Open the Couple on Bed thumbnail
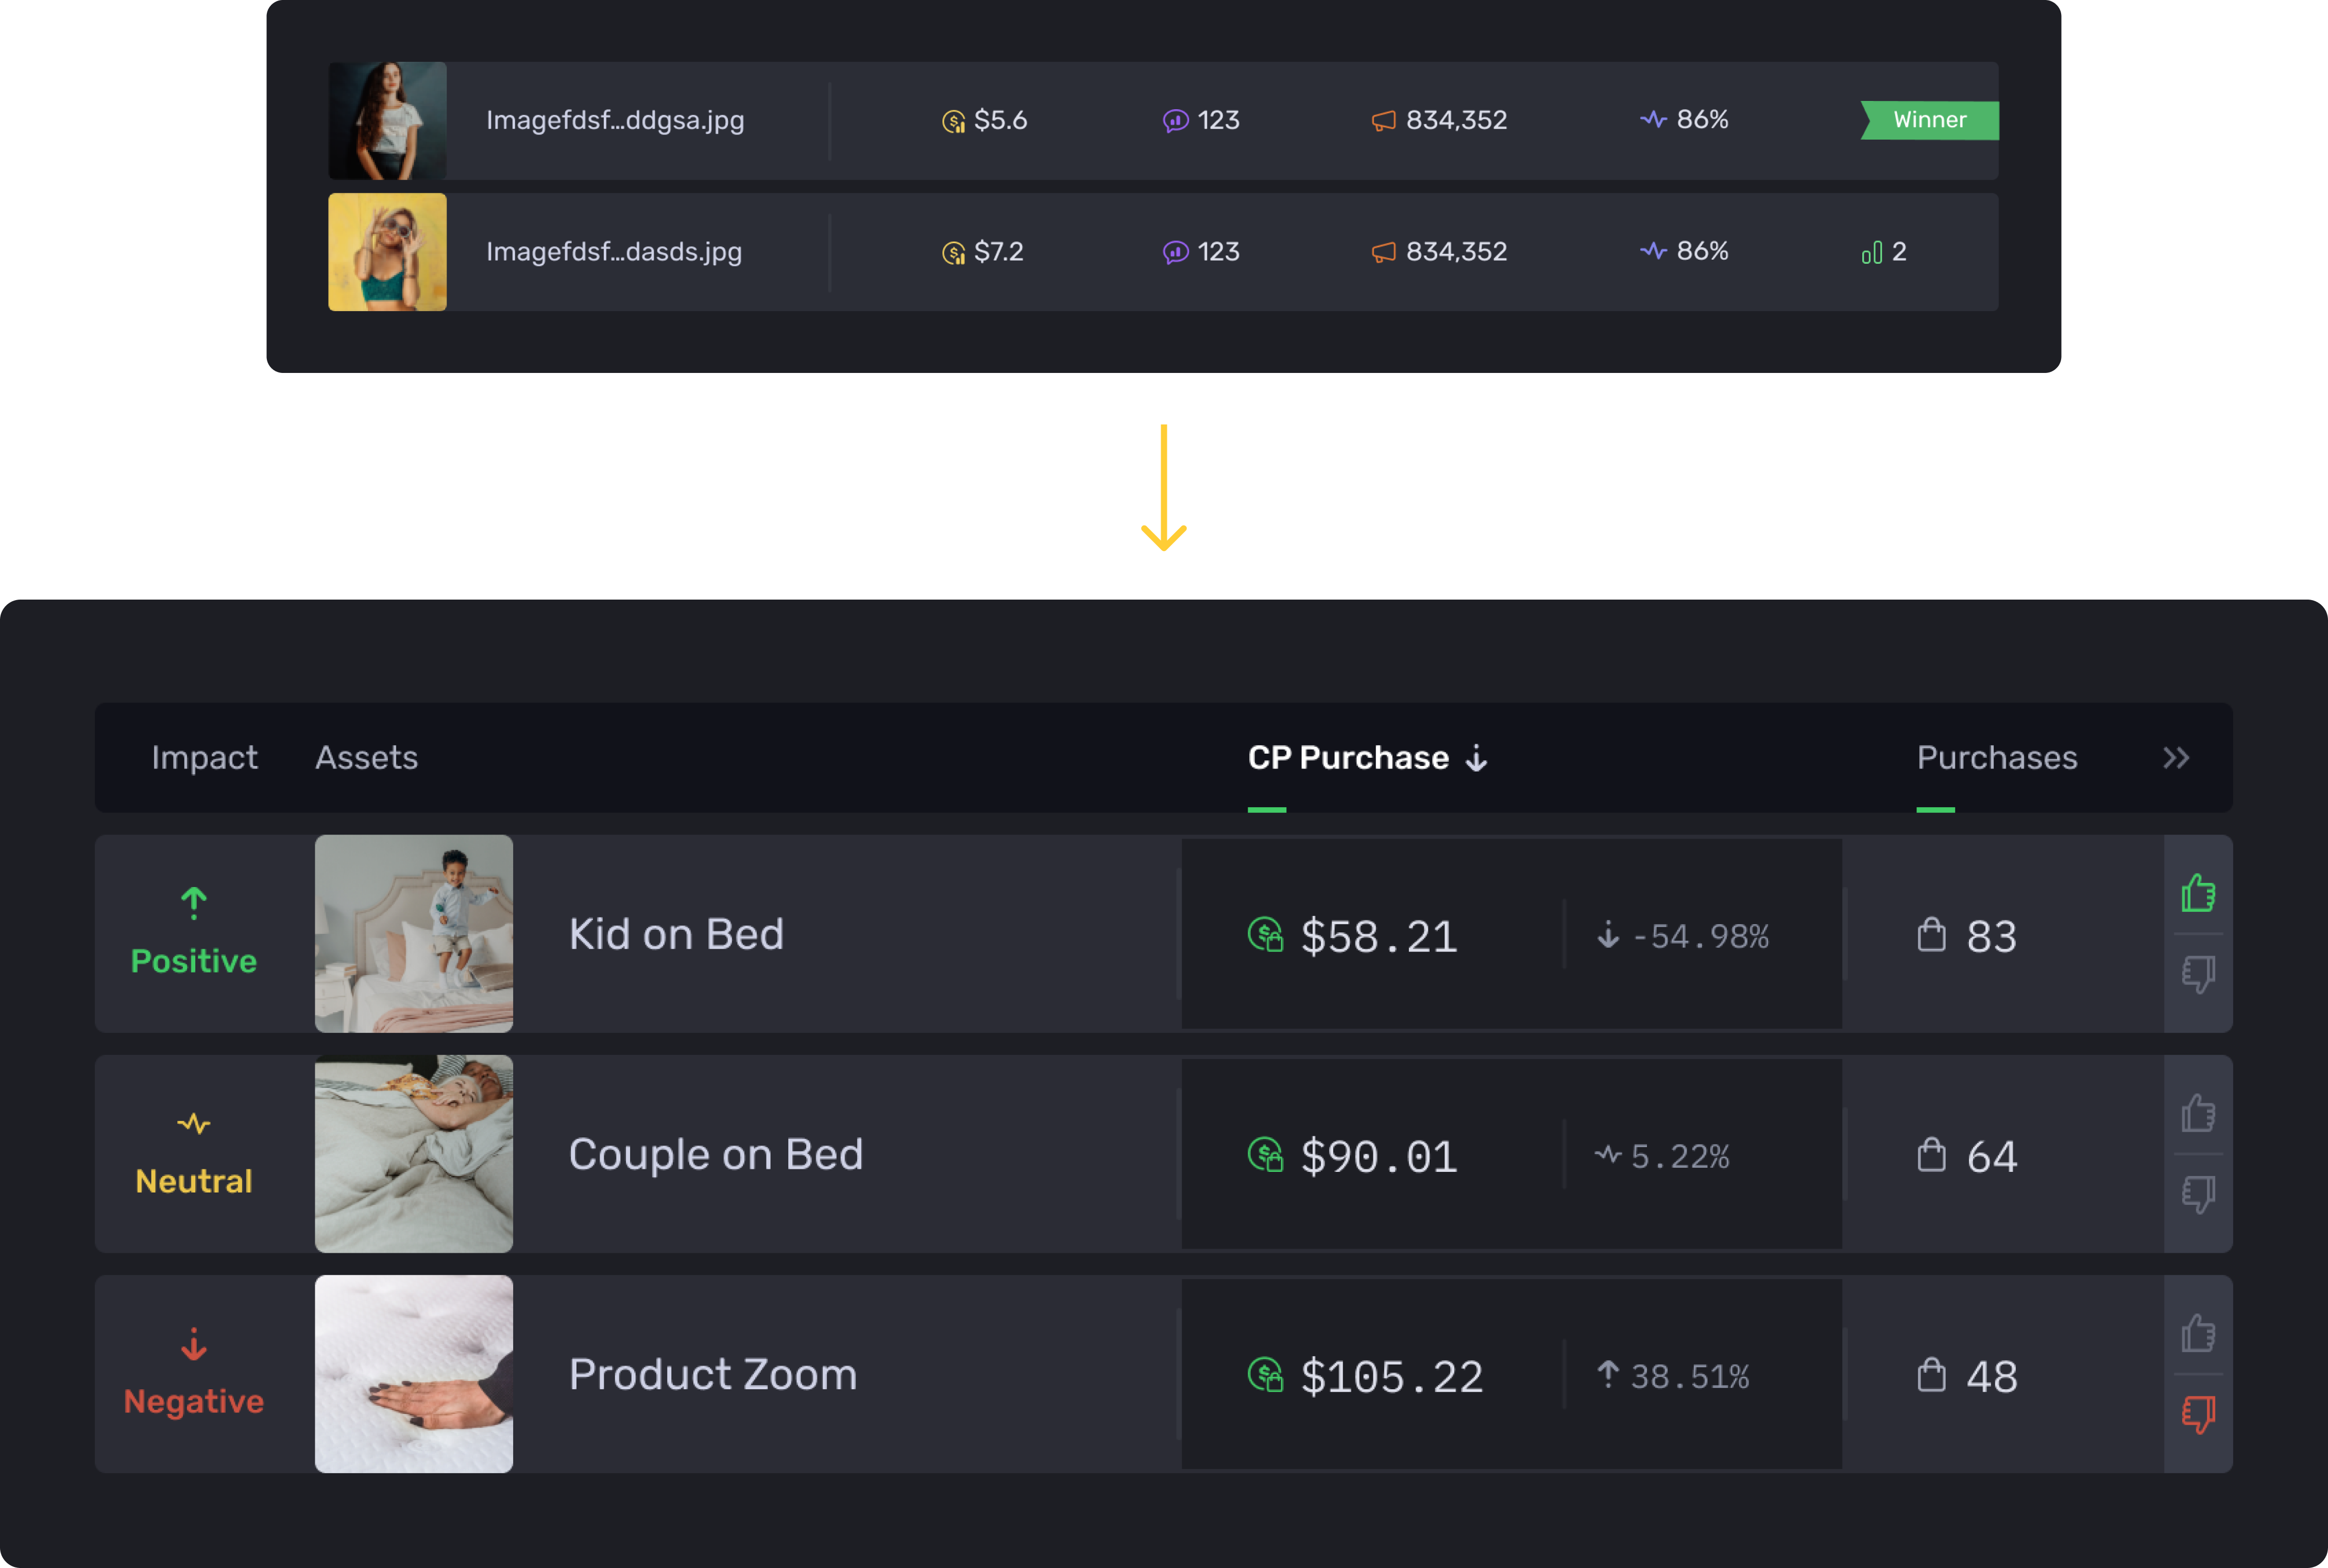Image resolution: width=2328 pixels, height=1568 pixels. [x=414, y=1153]
